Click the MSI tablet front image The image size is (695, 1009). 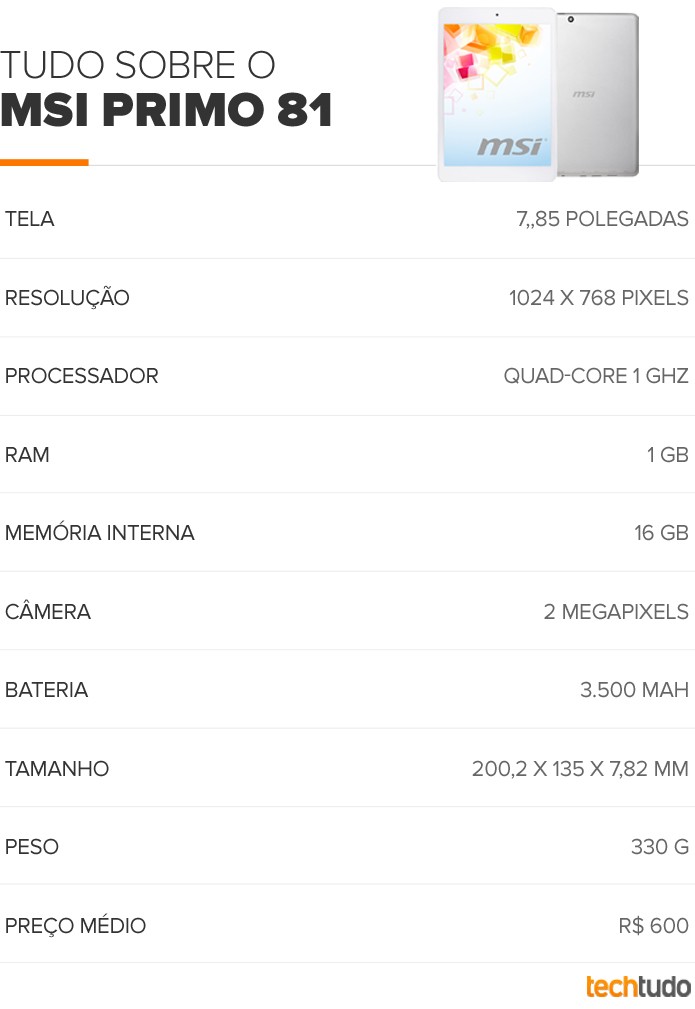pyautogui.click(x=497, y=94)
